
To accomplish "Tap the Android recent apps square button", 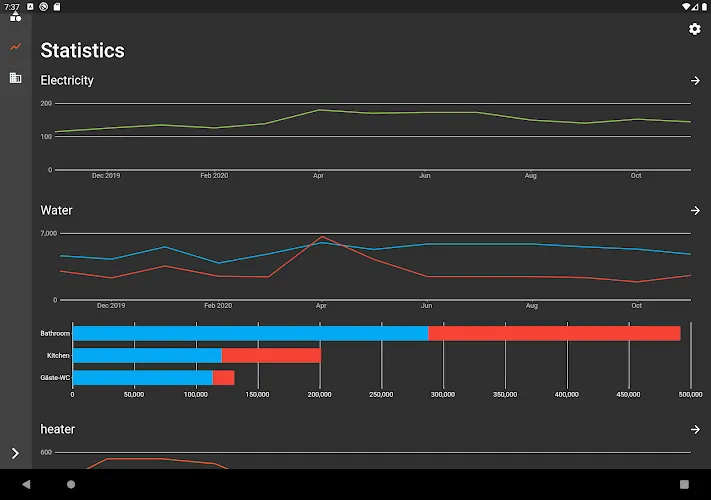I will [684, 484].
